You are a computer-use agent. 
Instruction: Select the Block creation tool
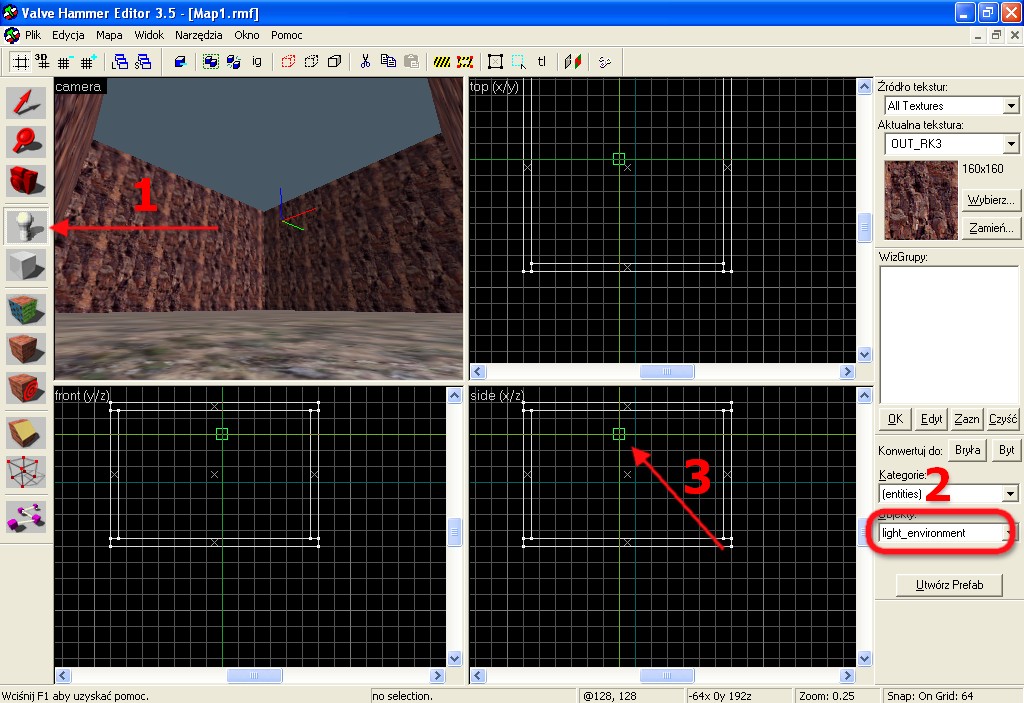[x=26, y=266]
